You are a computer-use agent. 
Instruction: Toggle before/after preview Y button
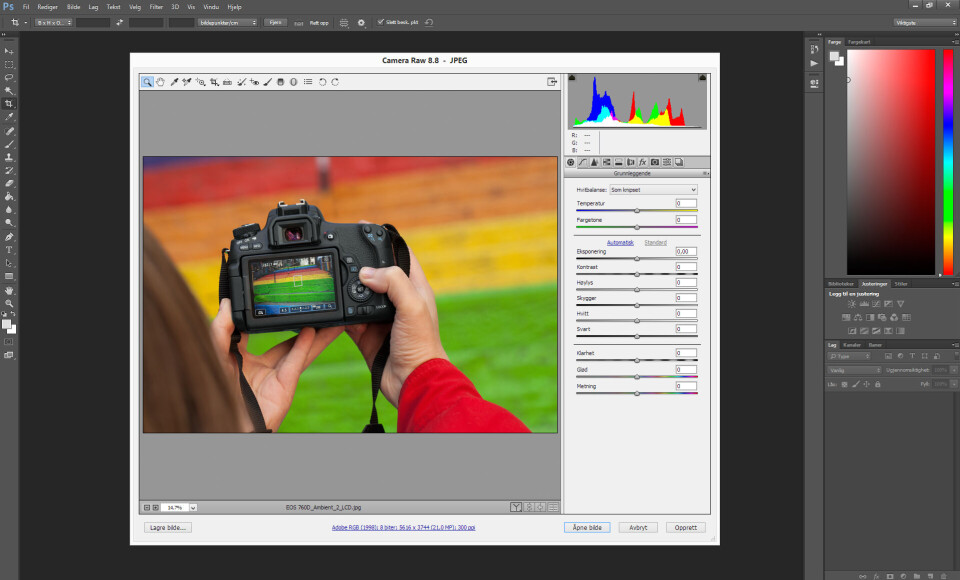pyautogui.click(x=516, y=507)
